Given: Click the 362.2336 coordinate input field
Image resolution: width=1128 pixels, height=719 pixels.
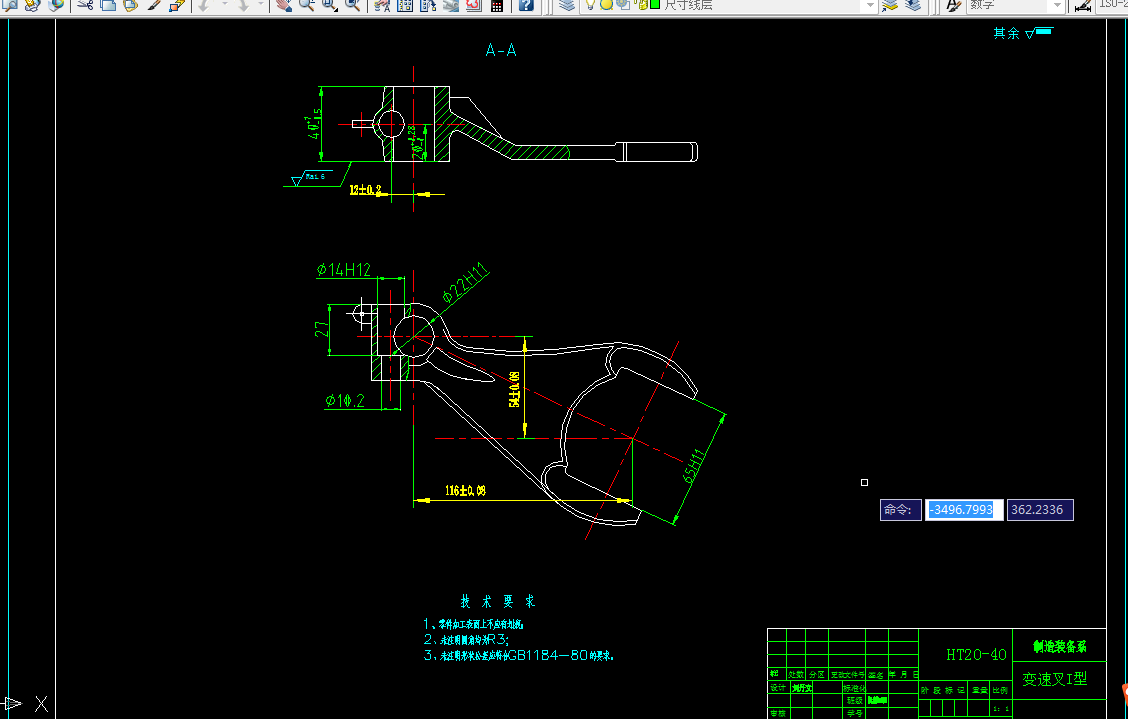Looking at the screenshot, I should [x=1040, y=510].
